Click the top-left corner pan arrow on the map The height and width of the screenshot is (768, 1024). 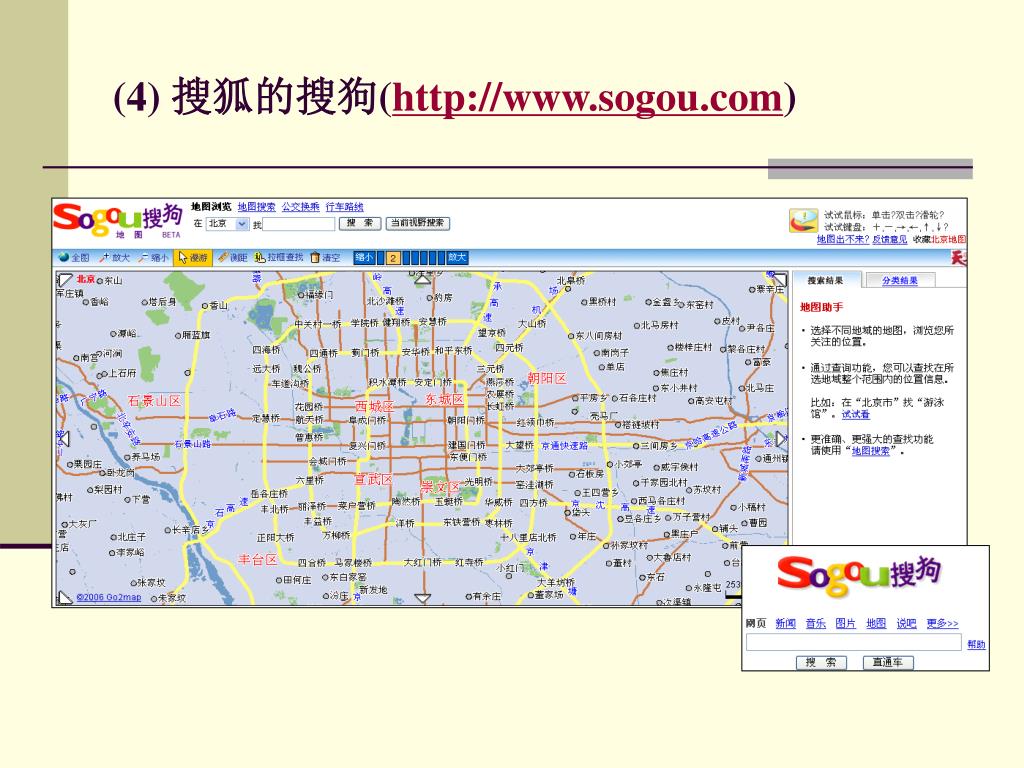[x=65, y=281]
